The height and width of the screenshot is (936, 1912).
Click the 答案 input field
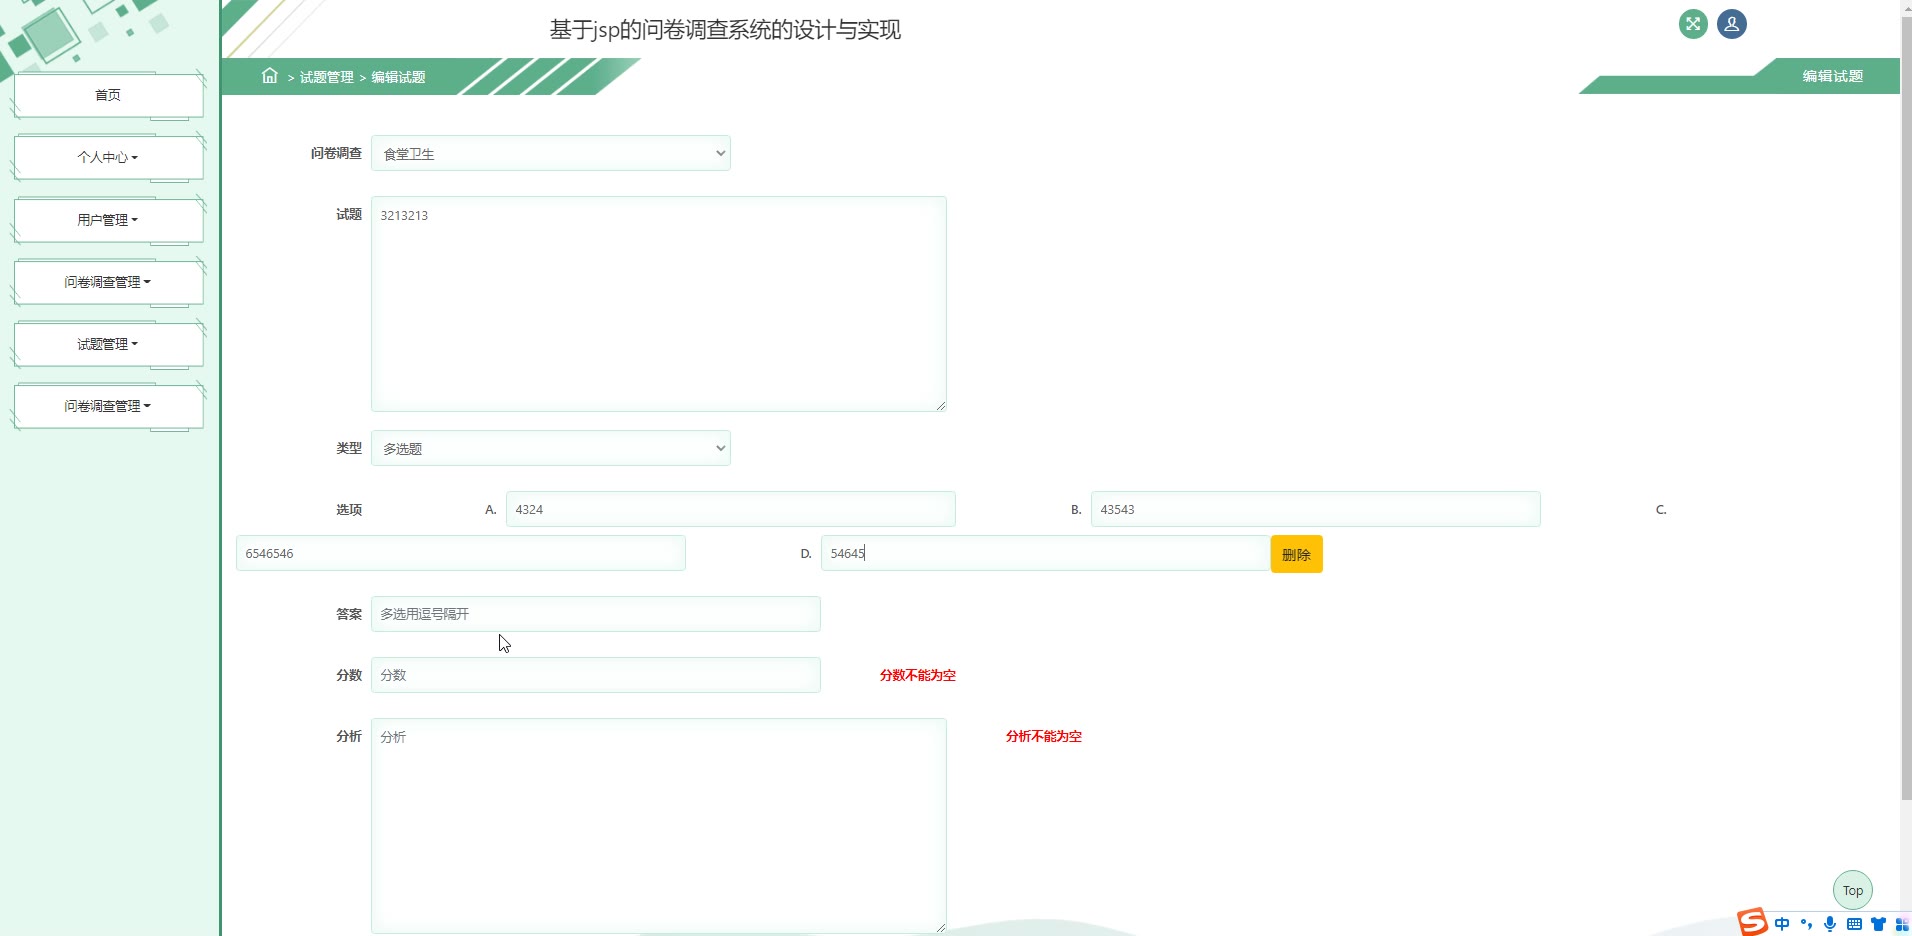596,614
